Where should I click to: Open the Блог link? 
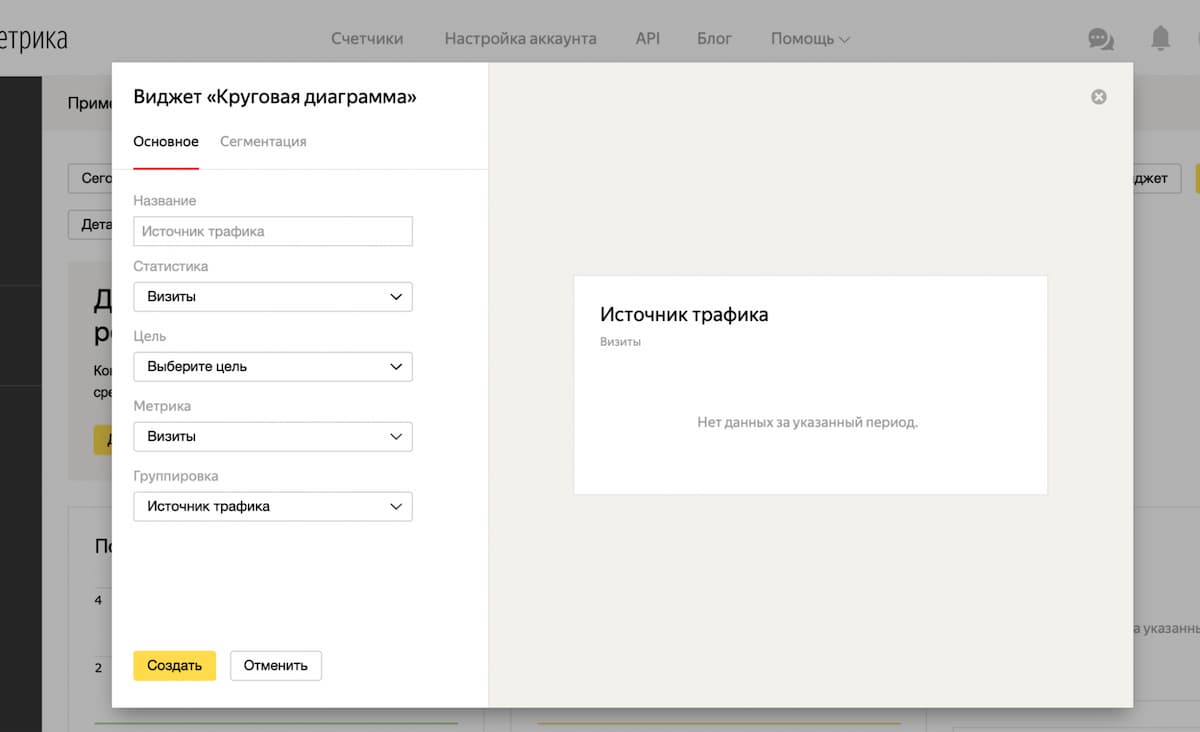coord(714,39)
